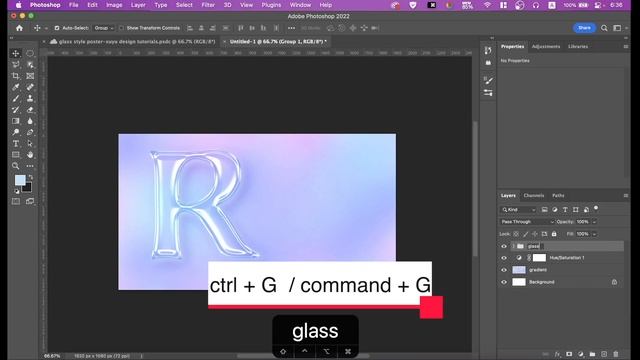Open the Apple menu
The width and height of the screenshot is (640, 360).
point(18,5)
